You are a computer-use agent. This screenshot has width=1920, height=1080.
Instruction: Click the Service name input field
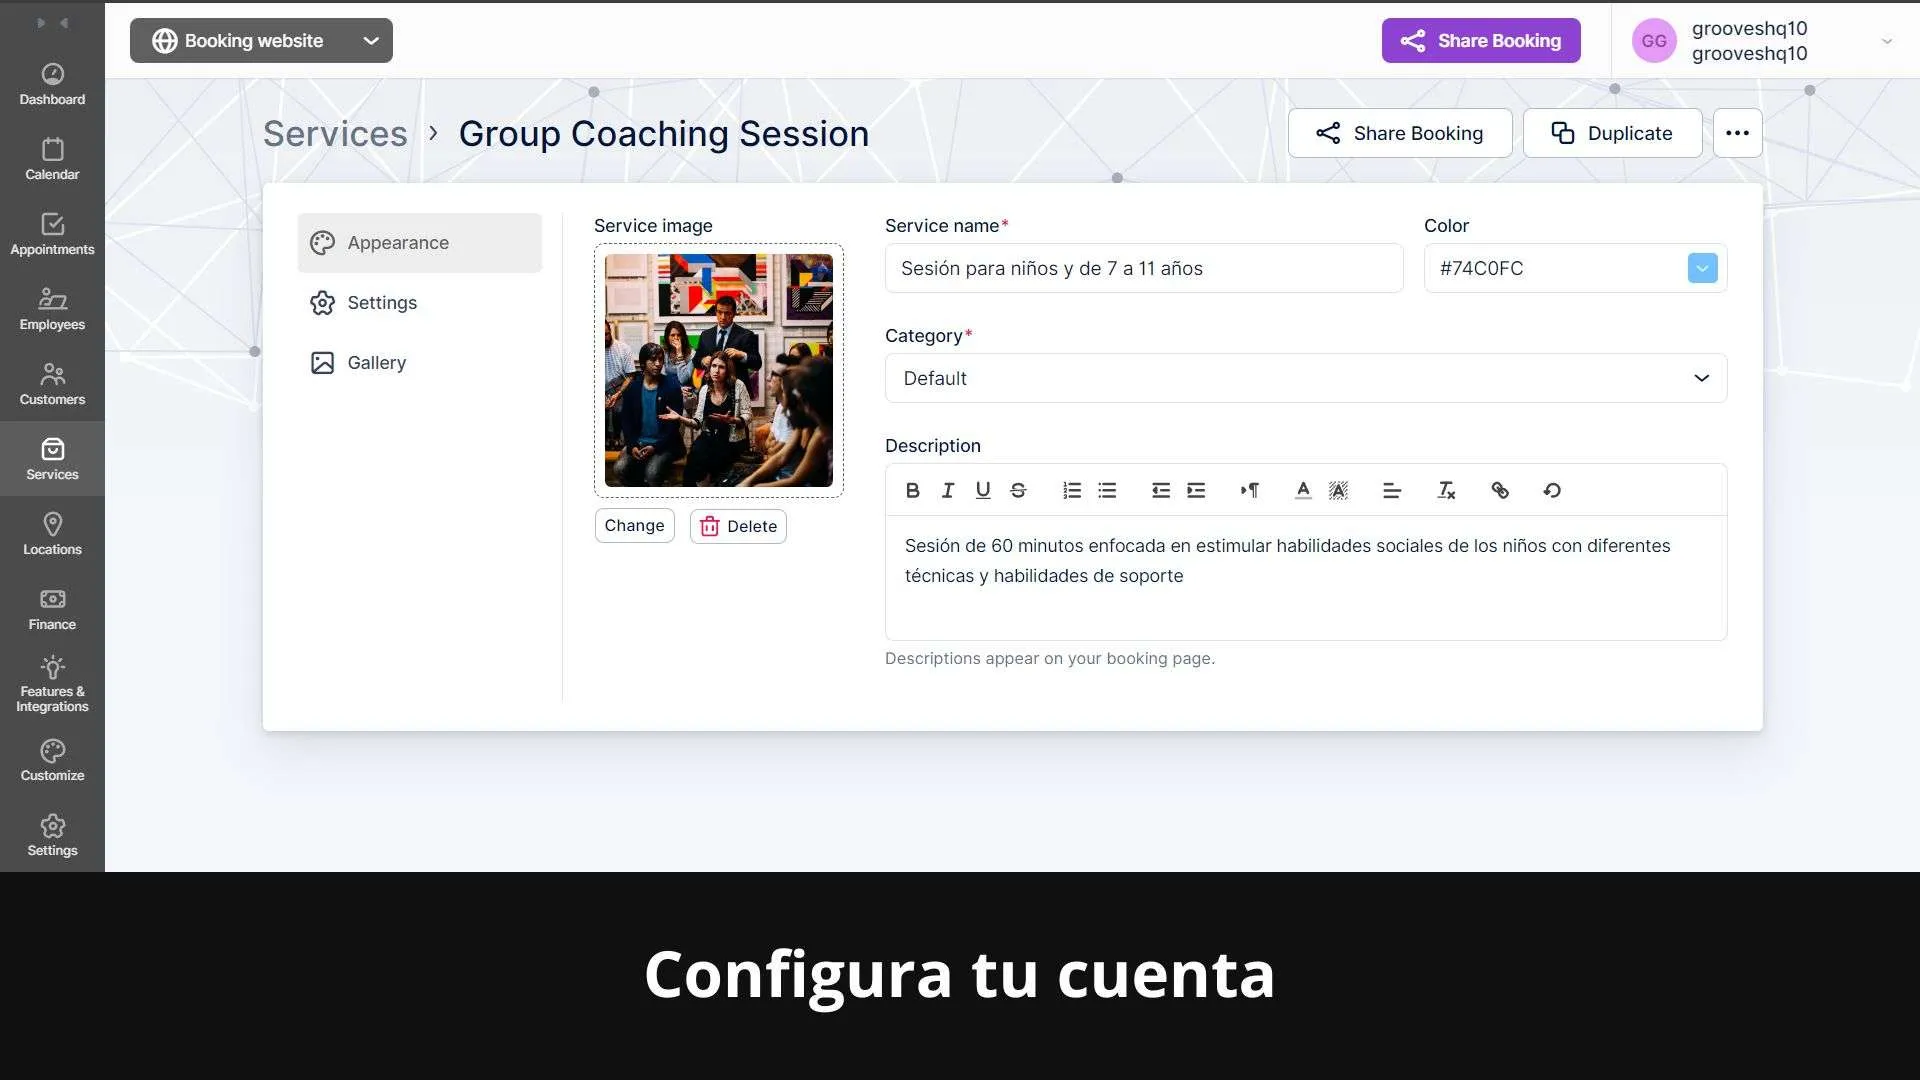tap(1143, 269)
